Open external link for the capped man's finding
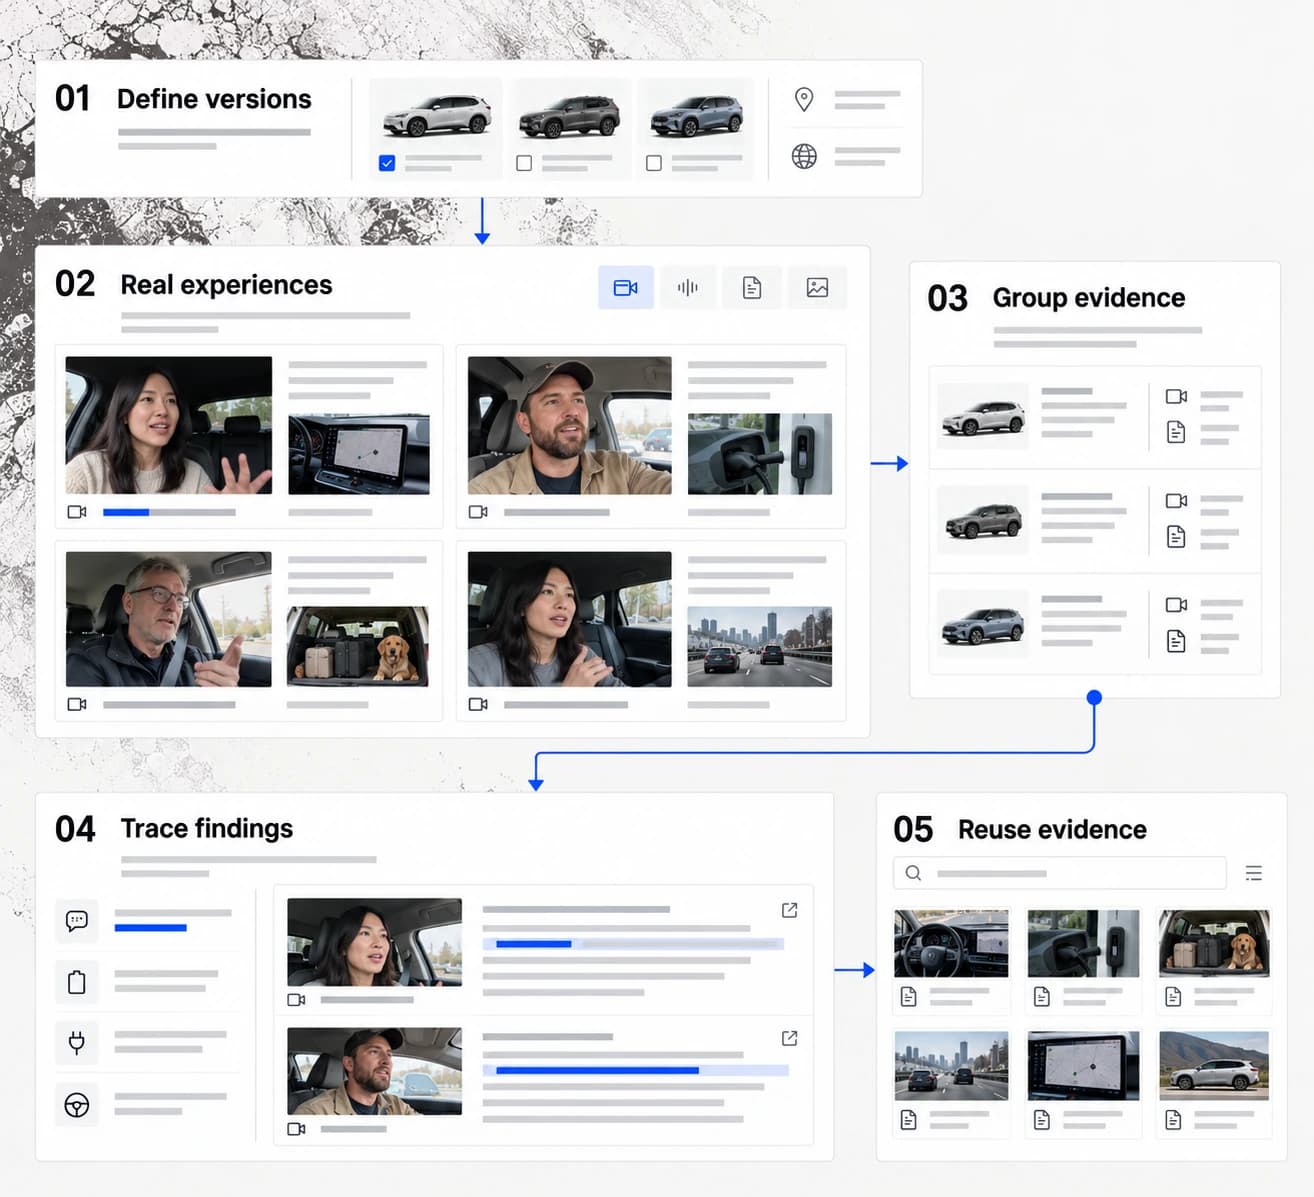 click(x=789, y=1039)
